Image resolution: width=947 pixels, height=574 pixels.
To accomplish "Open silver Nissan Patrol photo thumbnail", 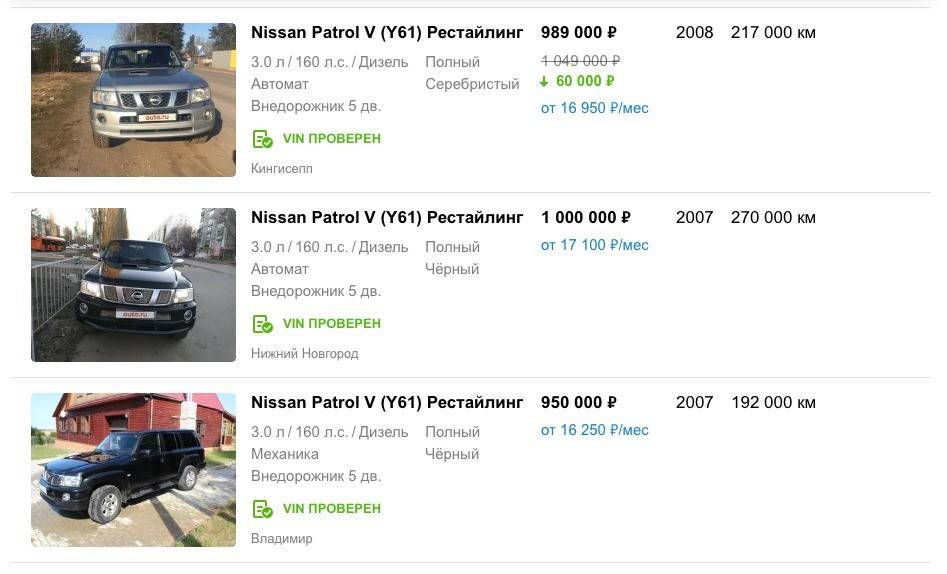I will coord(133,100).
